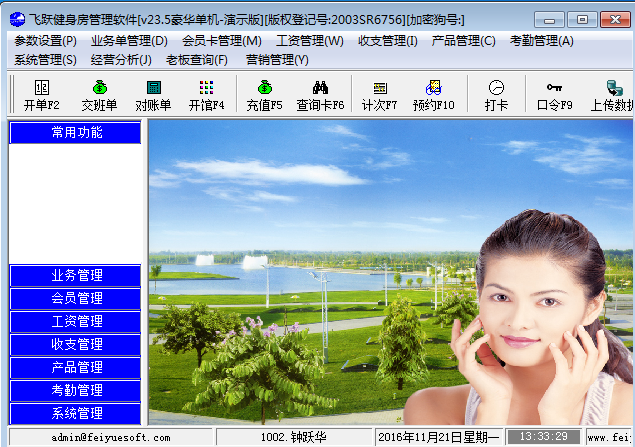Screen dimensions: 635x447
Task: Expand the 常用功能 sidebar section
Action: (x=75, y=132)
